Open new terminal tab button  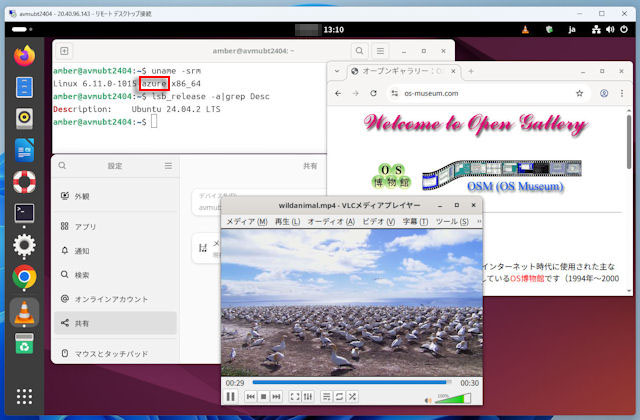[64, 51]
